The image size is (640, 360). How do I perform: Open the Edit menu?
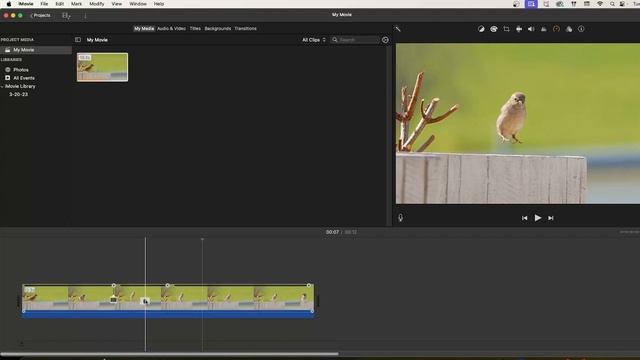click(x=60, y=4)
